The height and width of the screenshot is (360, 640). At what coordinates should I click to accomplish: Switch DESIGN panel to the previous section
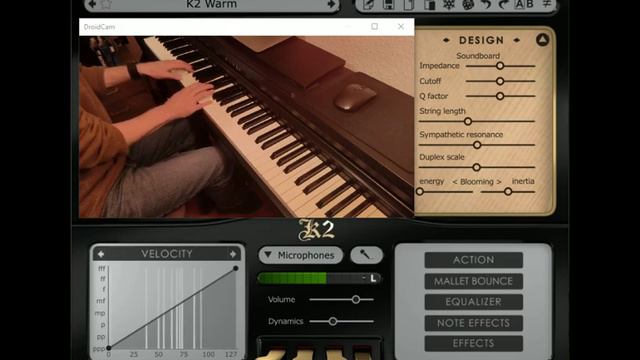[x=446, y=40]
